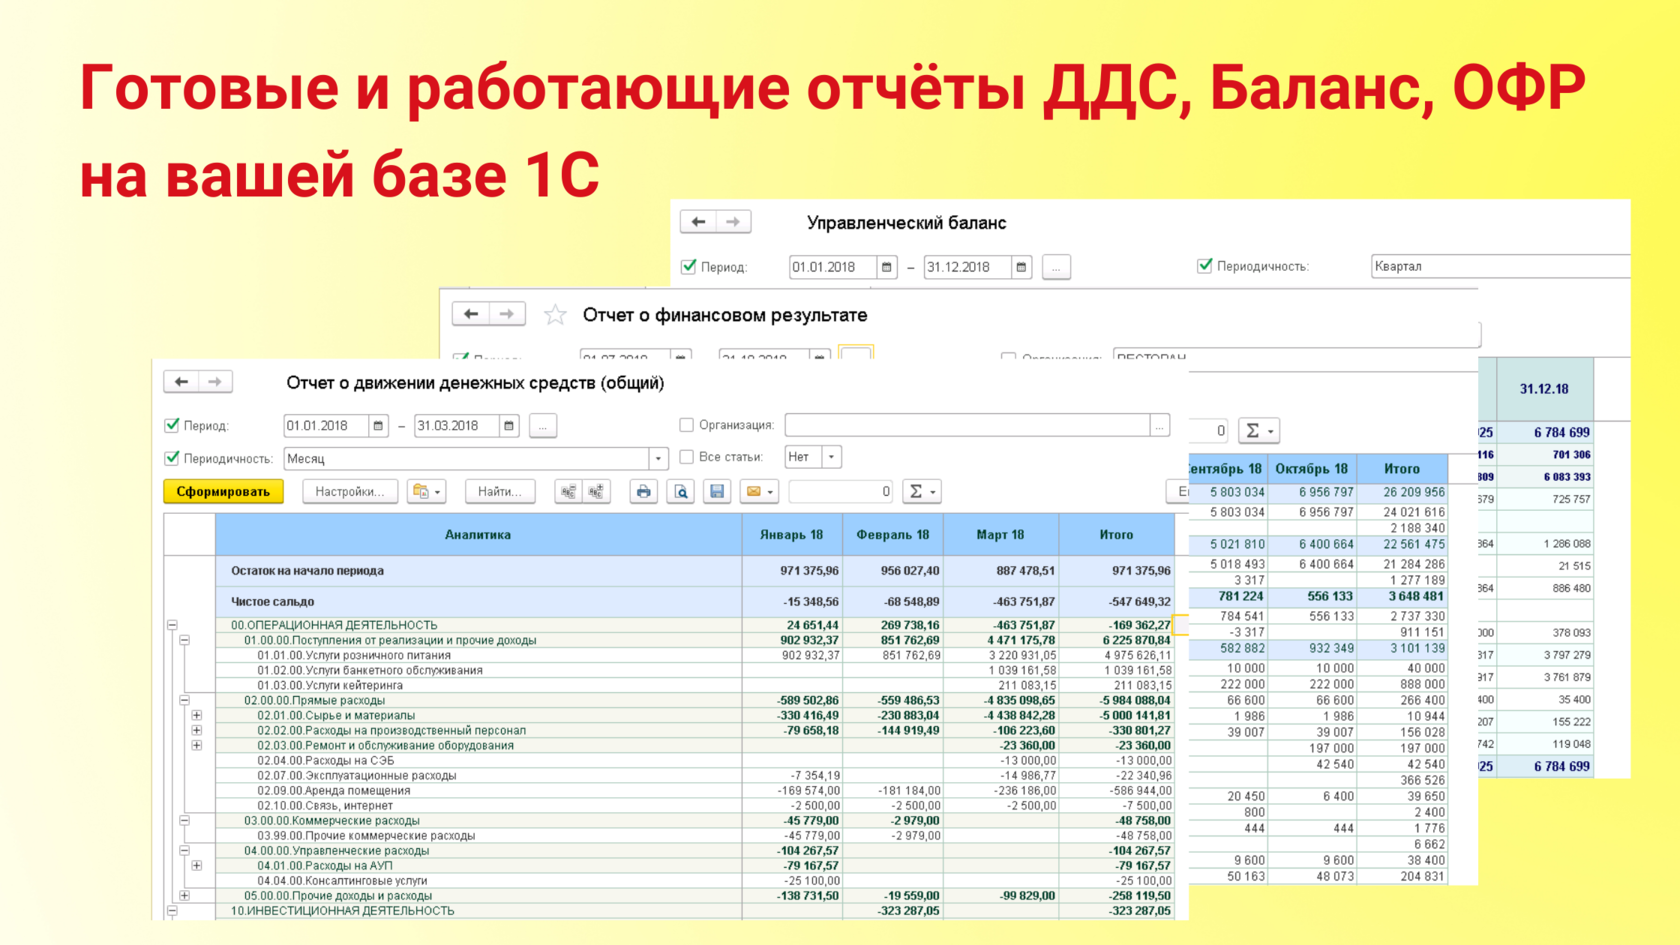The width and height of the screenshot is (1680, 945).
Task: Expand 02.02.00.Расходы на производственный персонал
Action: pos(197,730)
